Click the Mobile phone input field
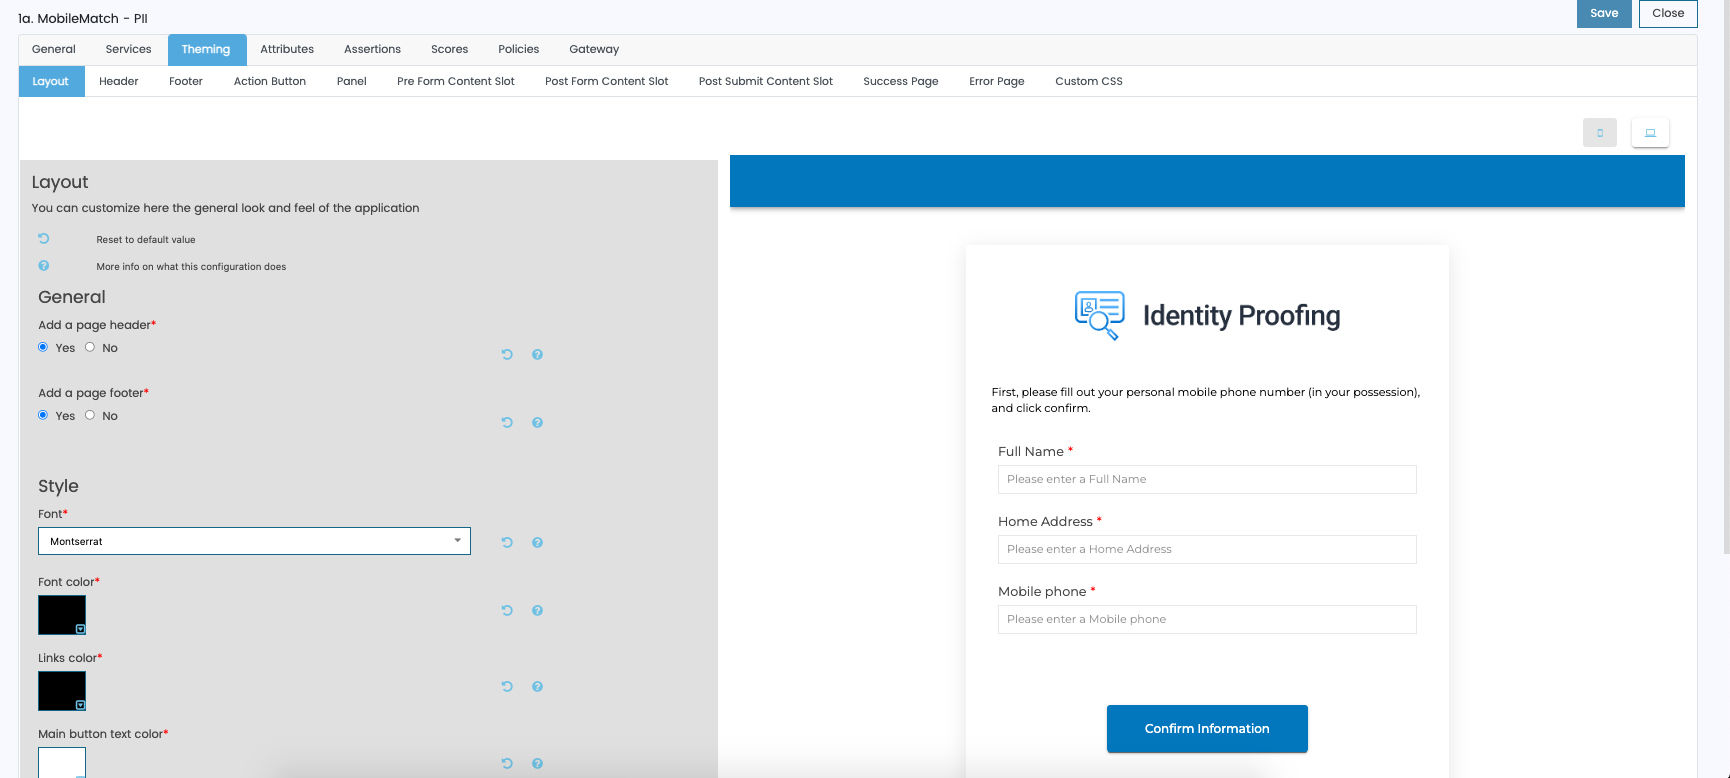Viewport: 1730px width, 778px height. pos(1207,619)
